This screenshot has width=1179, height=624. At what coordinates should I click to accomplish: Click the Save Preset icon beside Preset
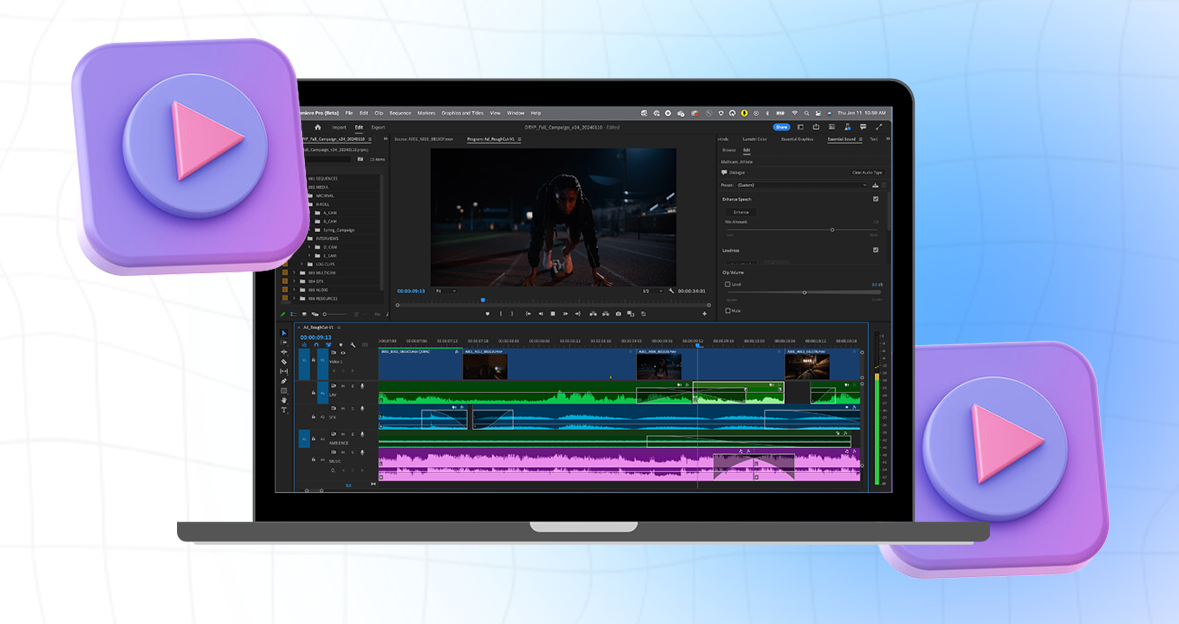(x=876, y=185)
